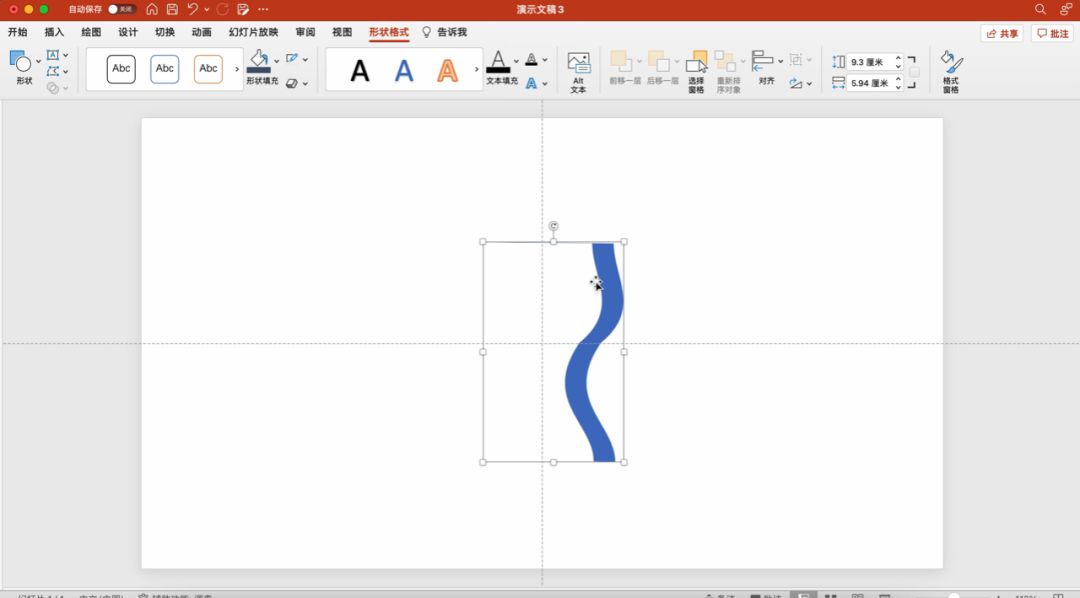
Task: Open the shape effects dropdown arrow
Action: (305, 83)
